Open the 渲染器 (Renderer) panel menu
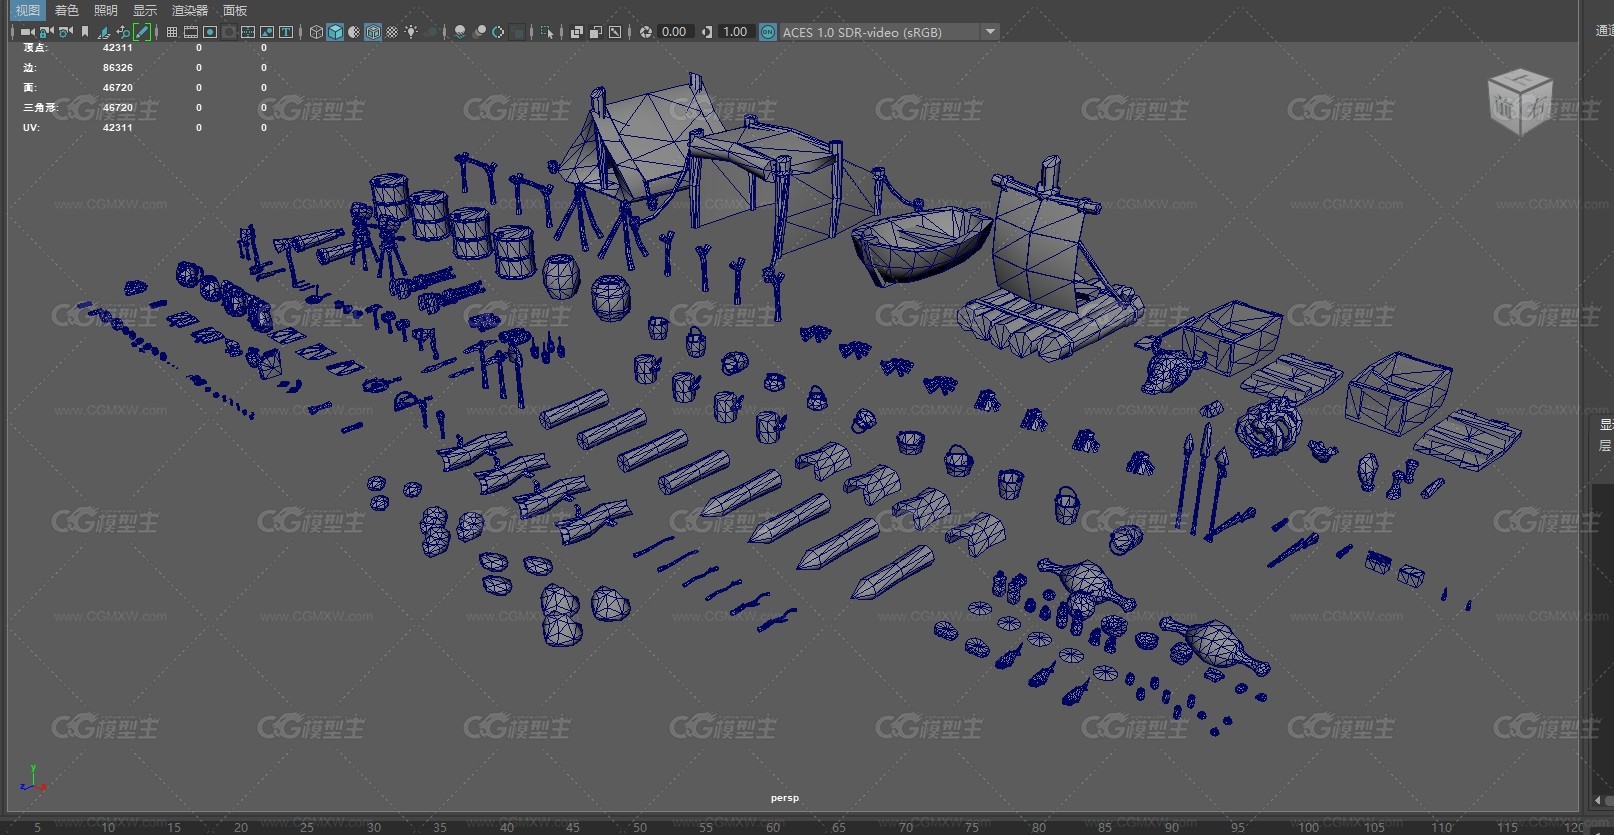The height and width of the screenshot is (835, 1614). tap(190, 10)
